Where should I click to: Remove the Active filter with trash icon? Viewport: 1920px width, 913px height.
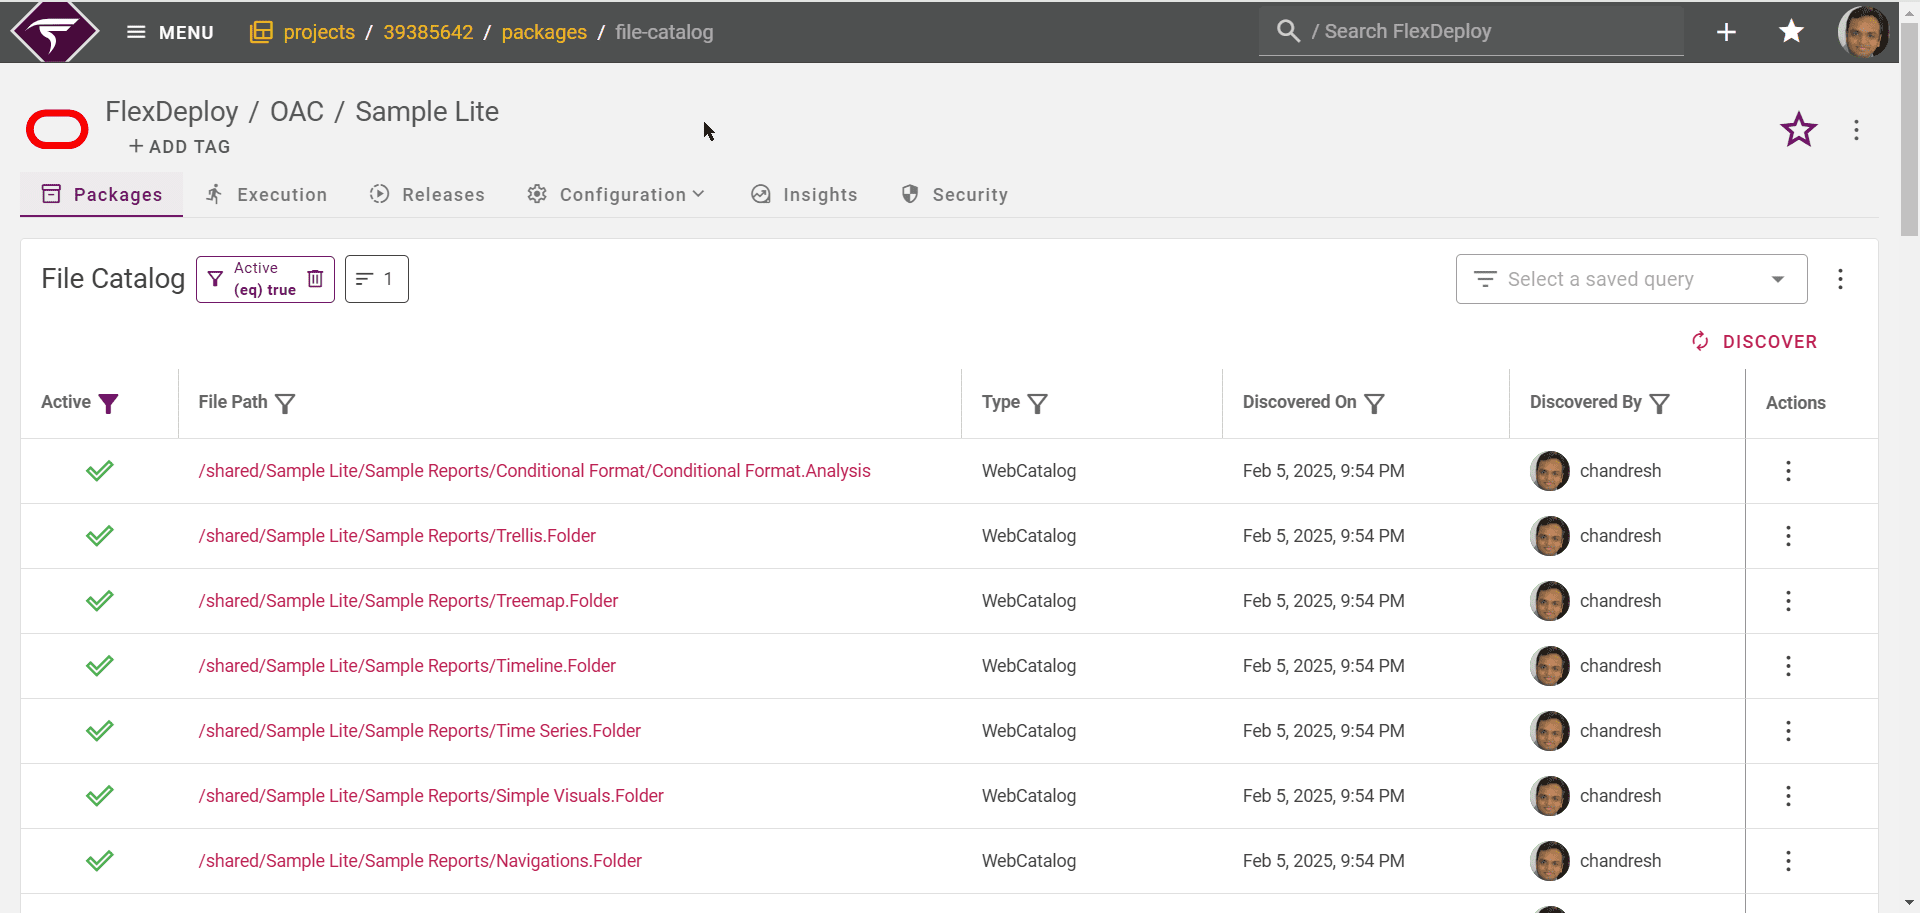click(315, 279)
